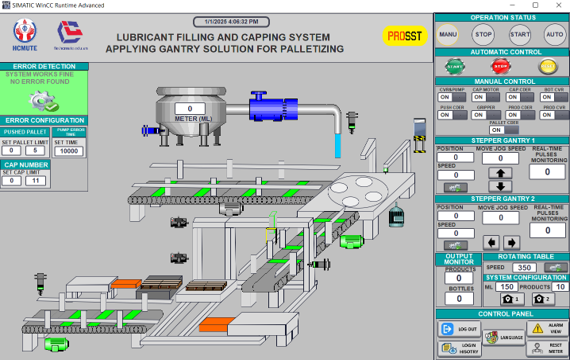
Task: Click the yellow reset button in Automatic Control
Action: click(548, 67)
